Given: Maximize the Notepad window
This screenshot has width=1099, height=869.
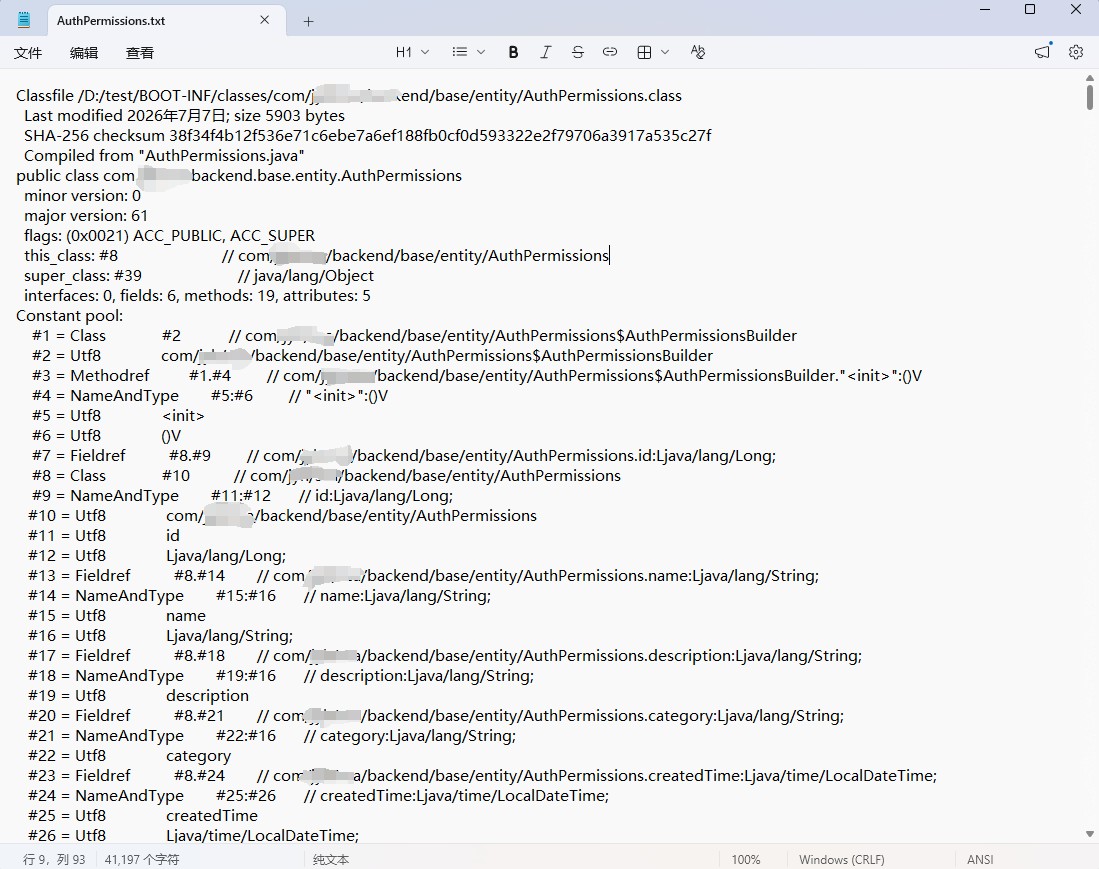Looking at the screenshot, I should [1030, 10].
